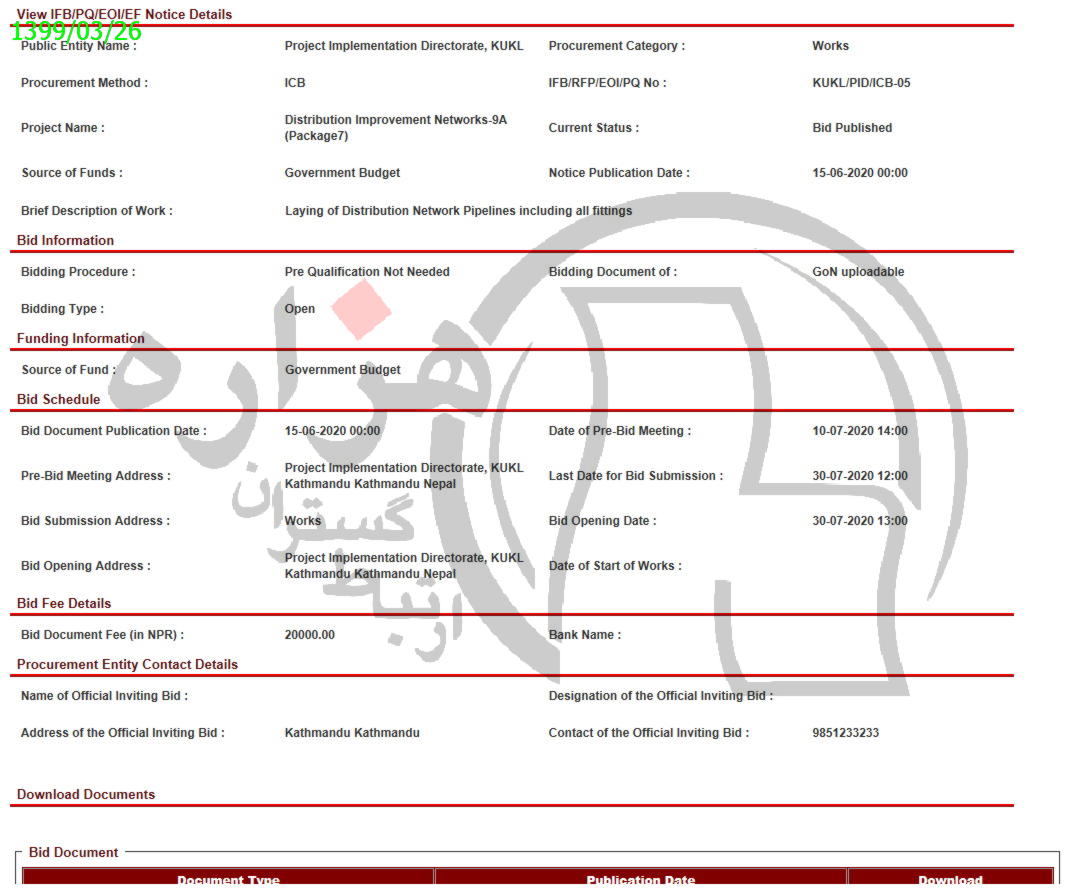Click the Bid Information section heading
Screen dimensions: 1075x888
pyautogui.click(x=65, y=240)
